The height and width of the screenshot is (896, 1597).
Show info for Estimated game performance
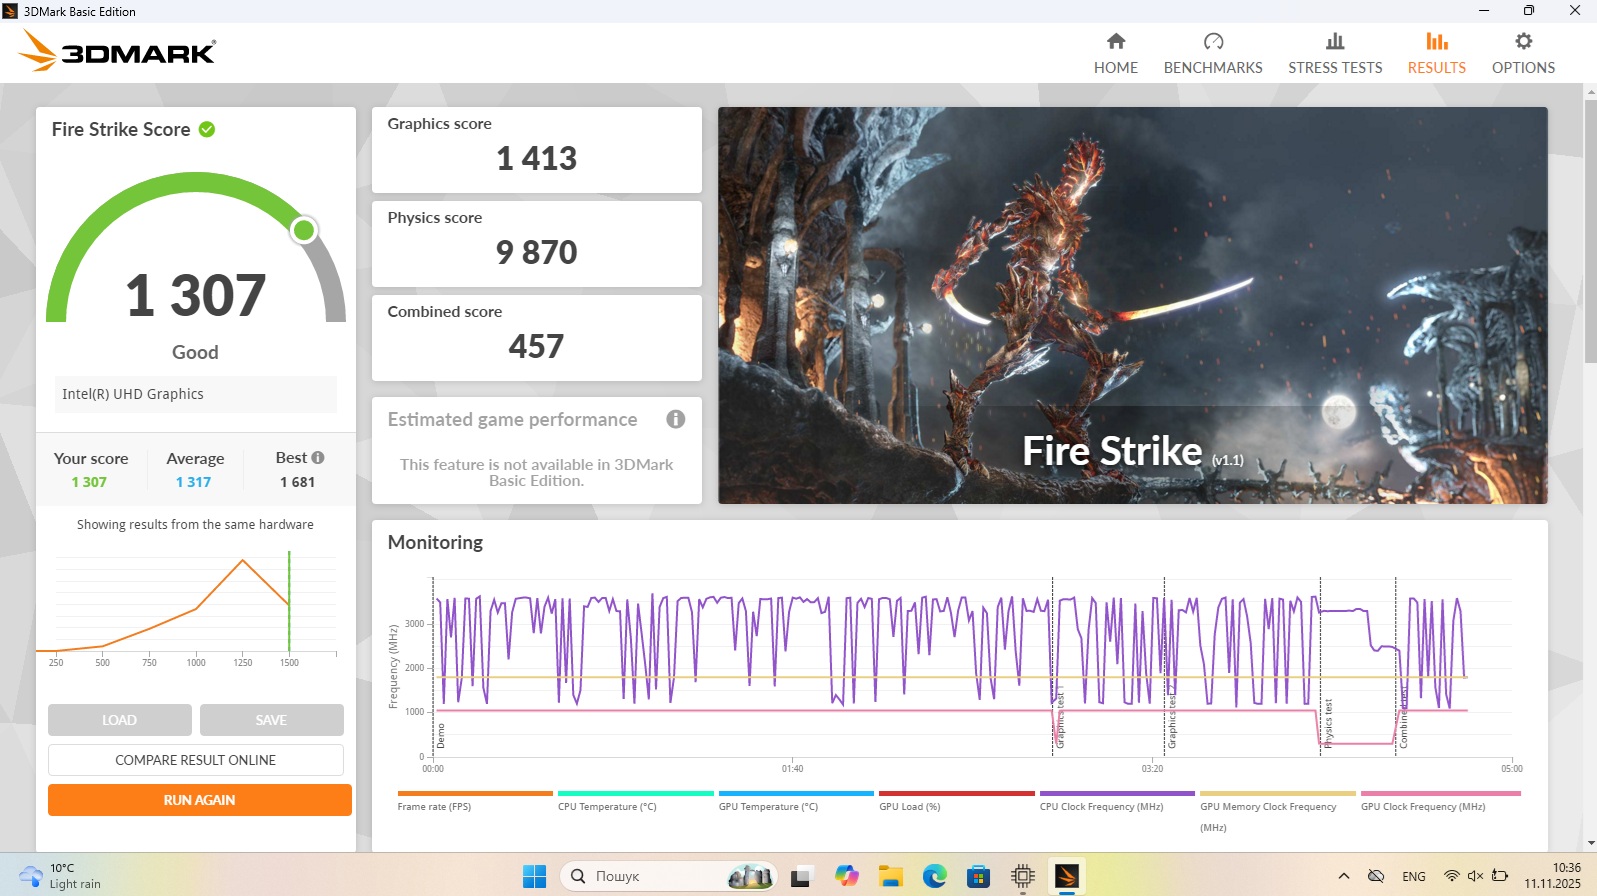[x=676, y=419]
